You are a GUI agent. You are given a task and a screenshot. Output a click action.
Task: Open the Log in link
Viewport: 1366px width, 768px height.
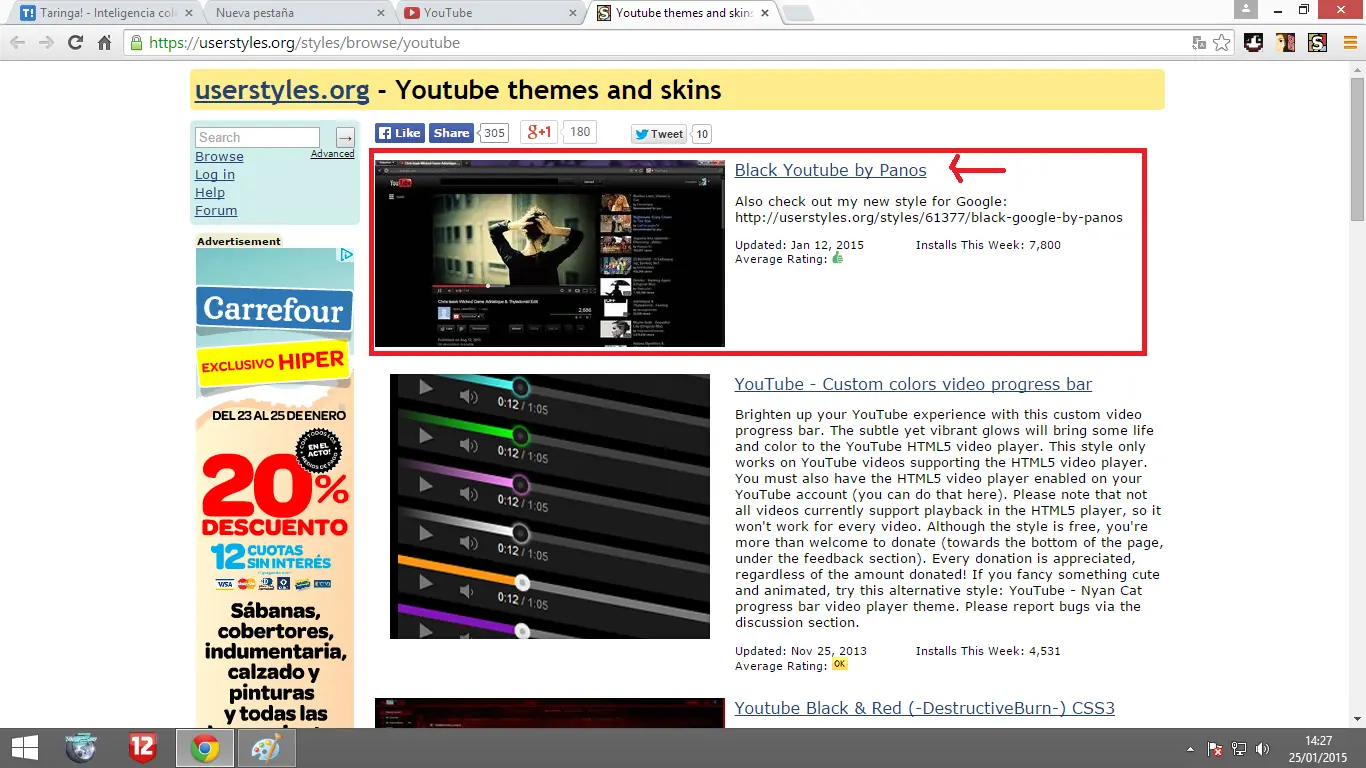[215, 175]
